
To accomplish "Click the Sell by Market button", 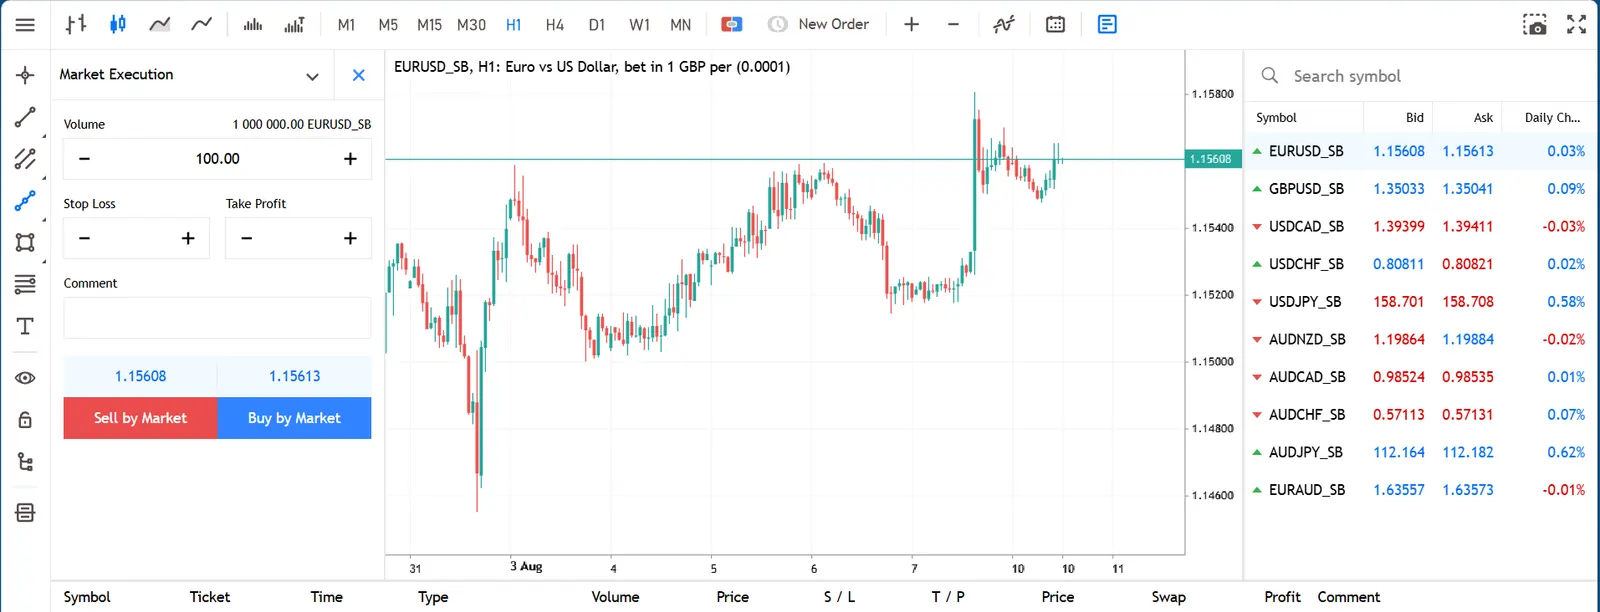I will [x=140, y=418].
